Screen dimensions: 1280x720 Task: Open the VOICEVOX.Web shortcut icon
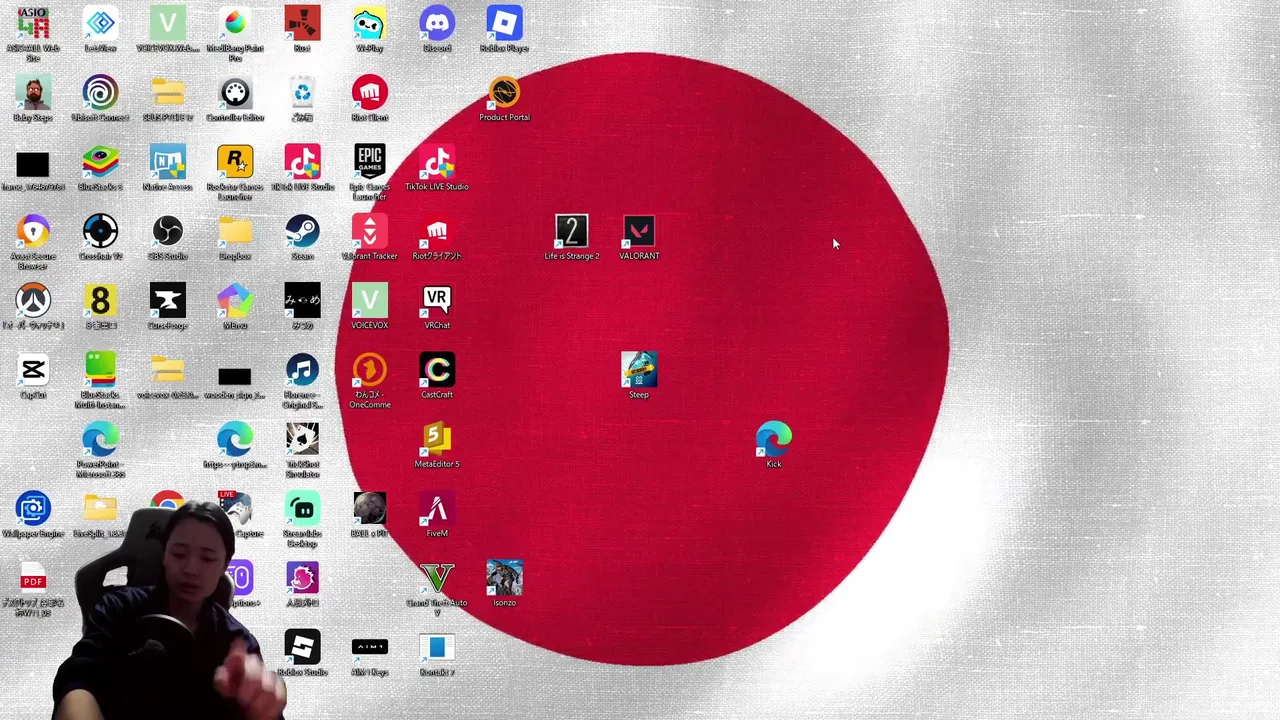[x=168, y=24]
